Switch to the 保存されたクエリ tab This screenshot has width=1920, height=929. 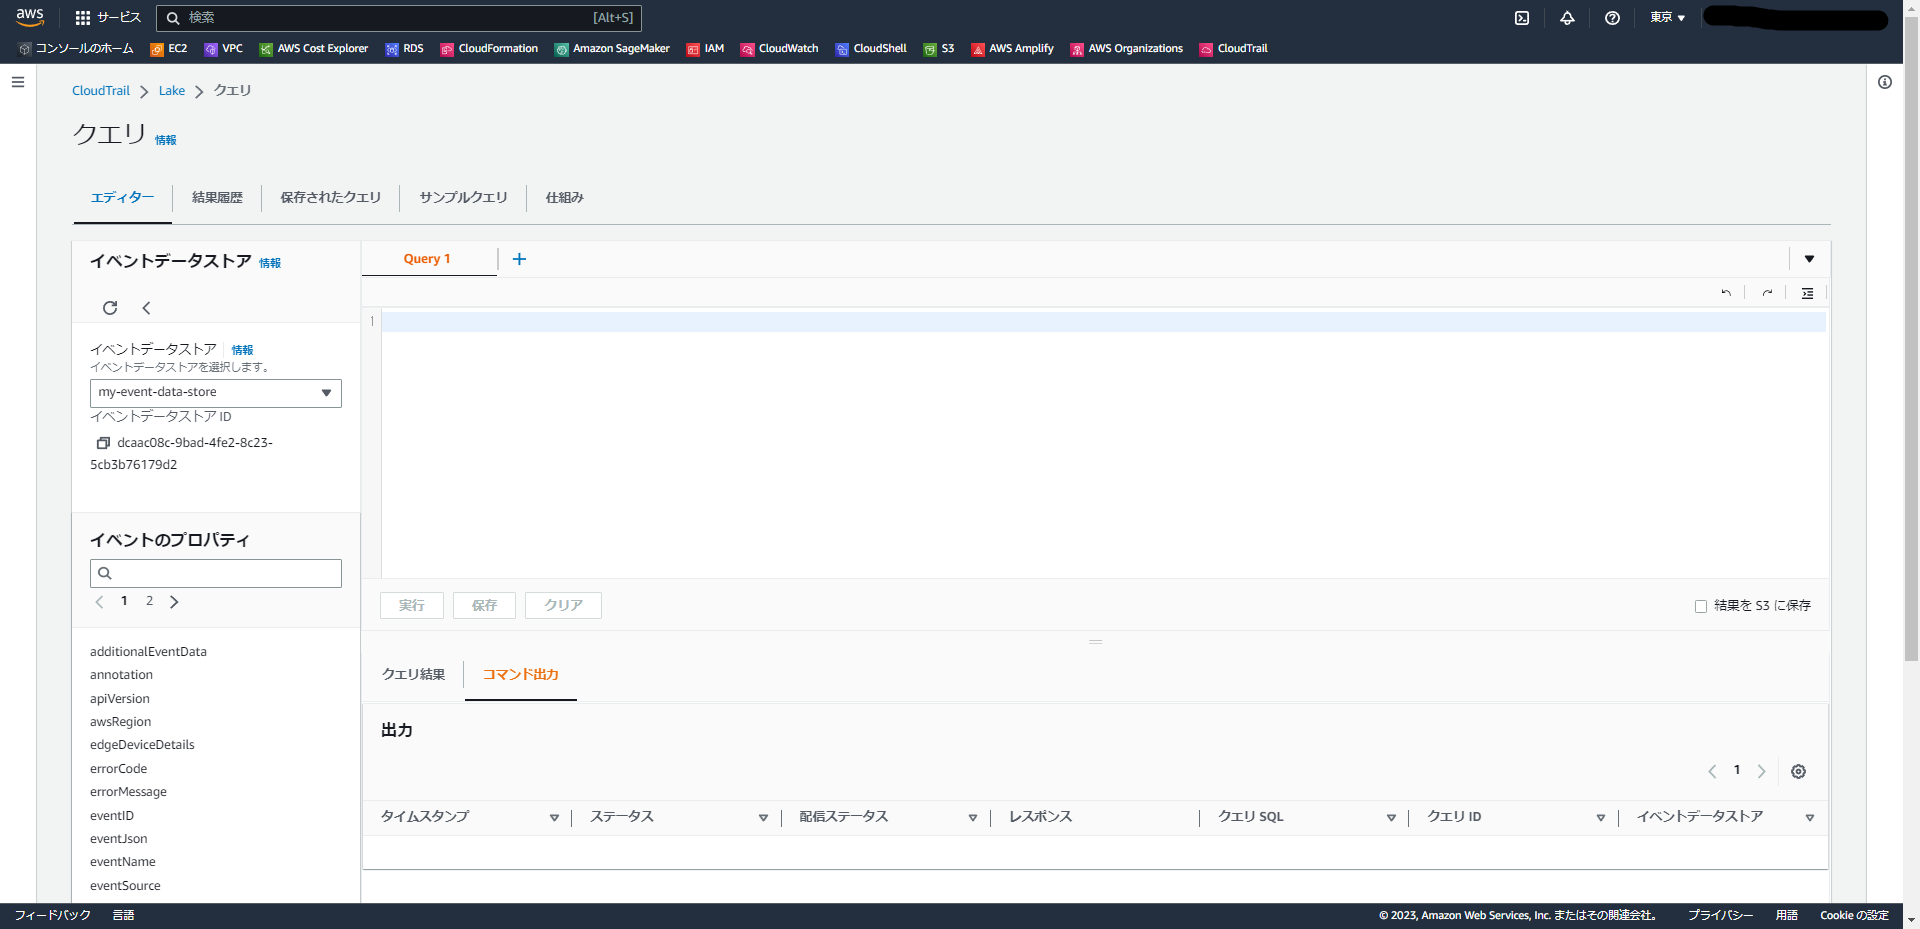click(x=330, y=198)
